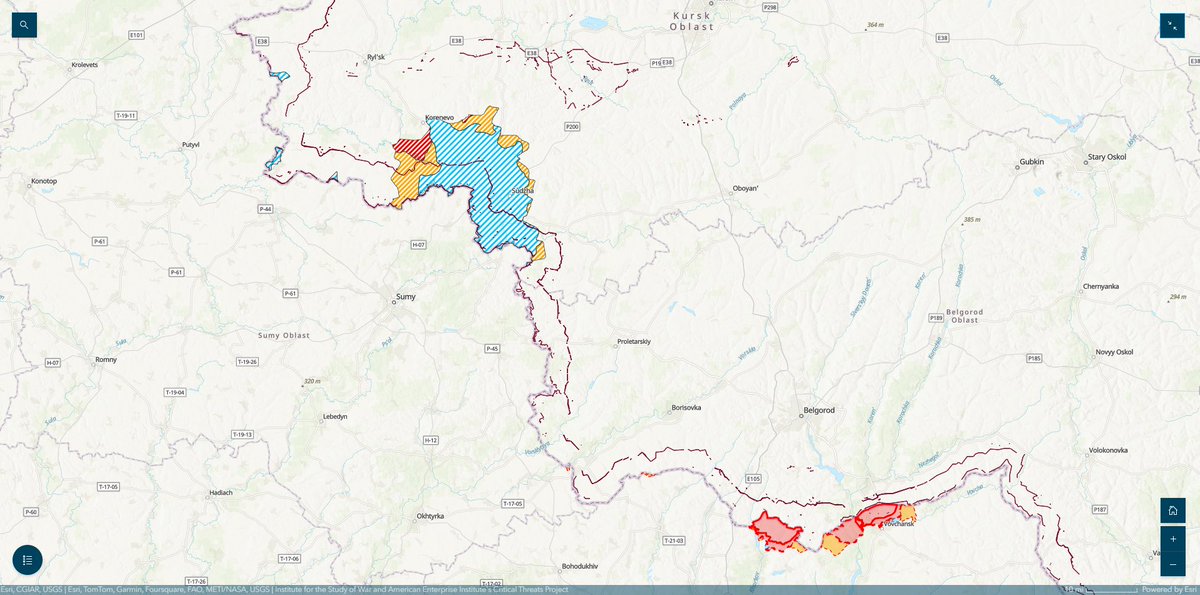1200x595 pixels.
Task: Select the T-17-26 road shield
Action: tap(197, 581)
